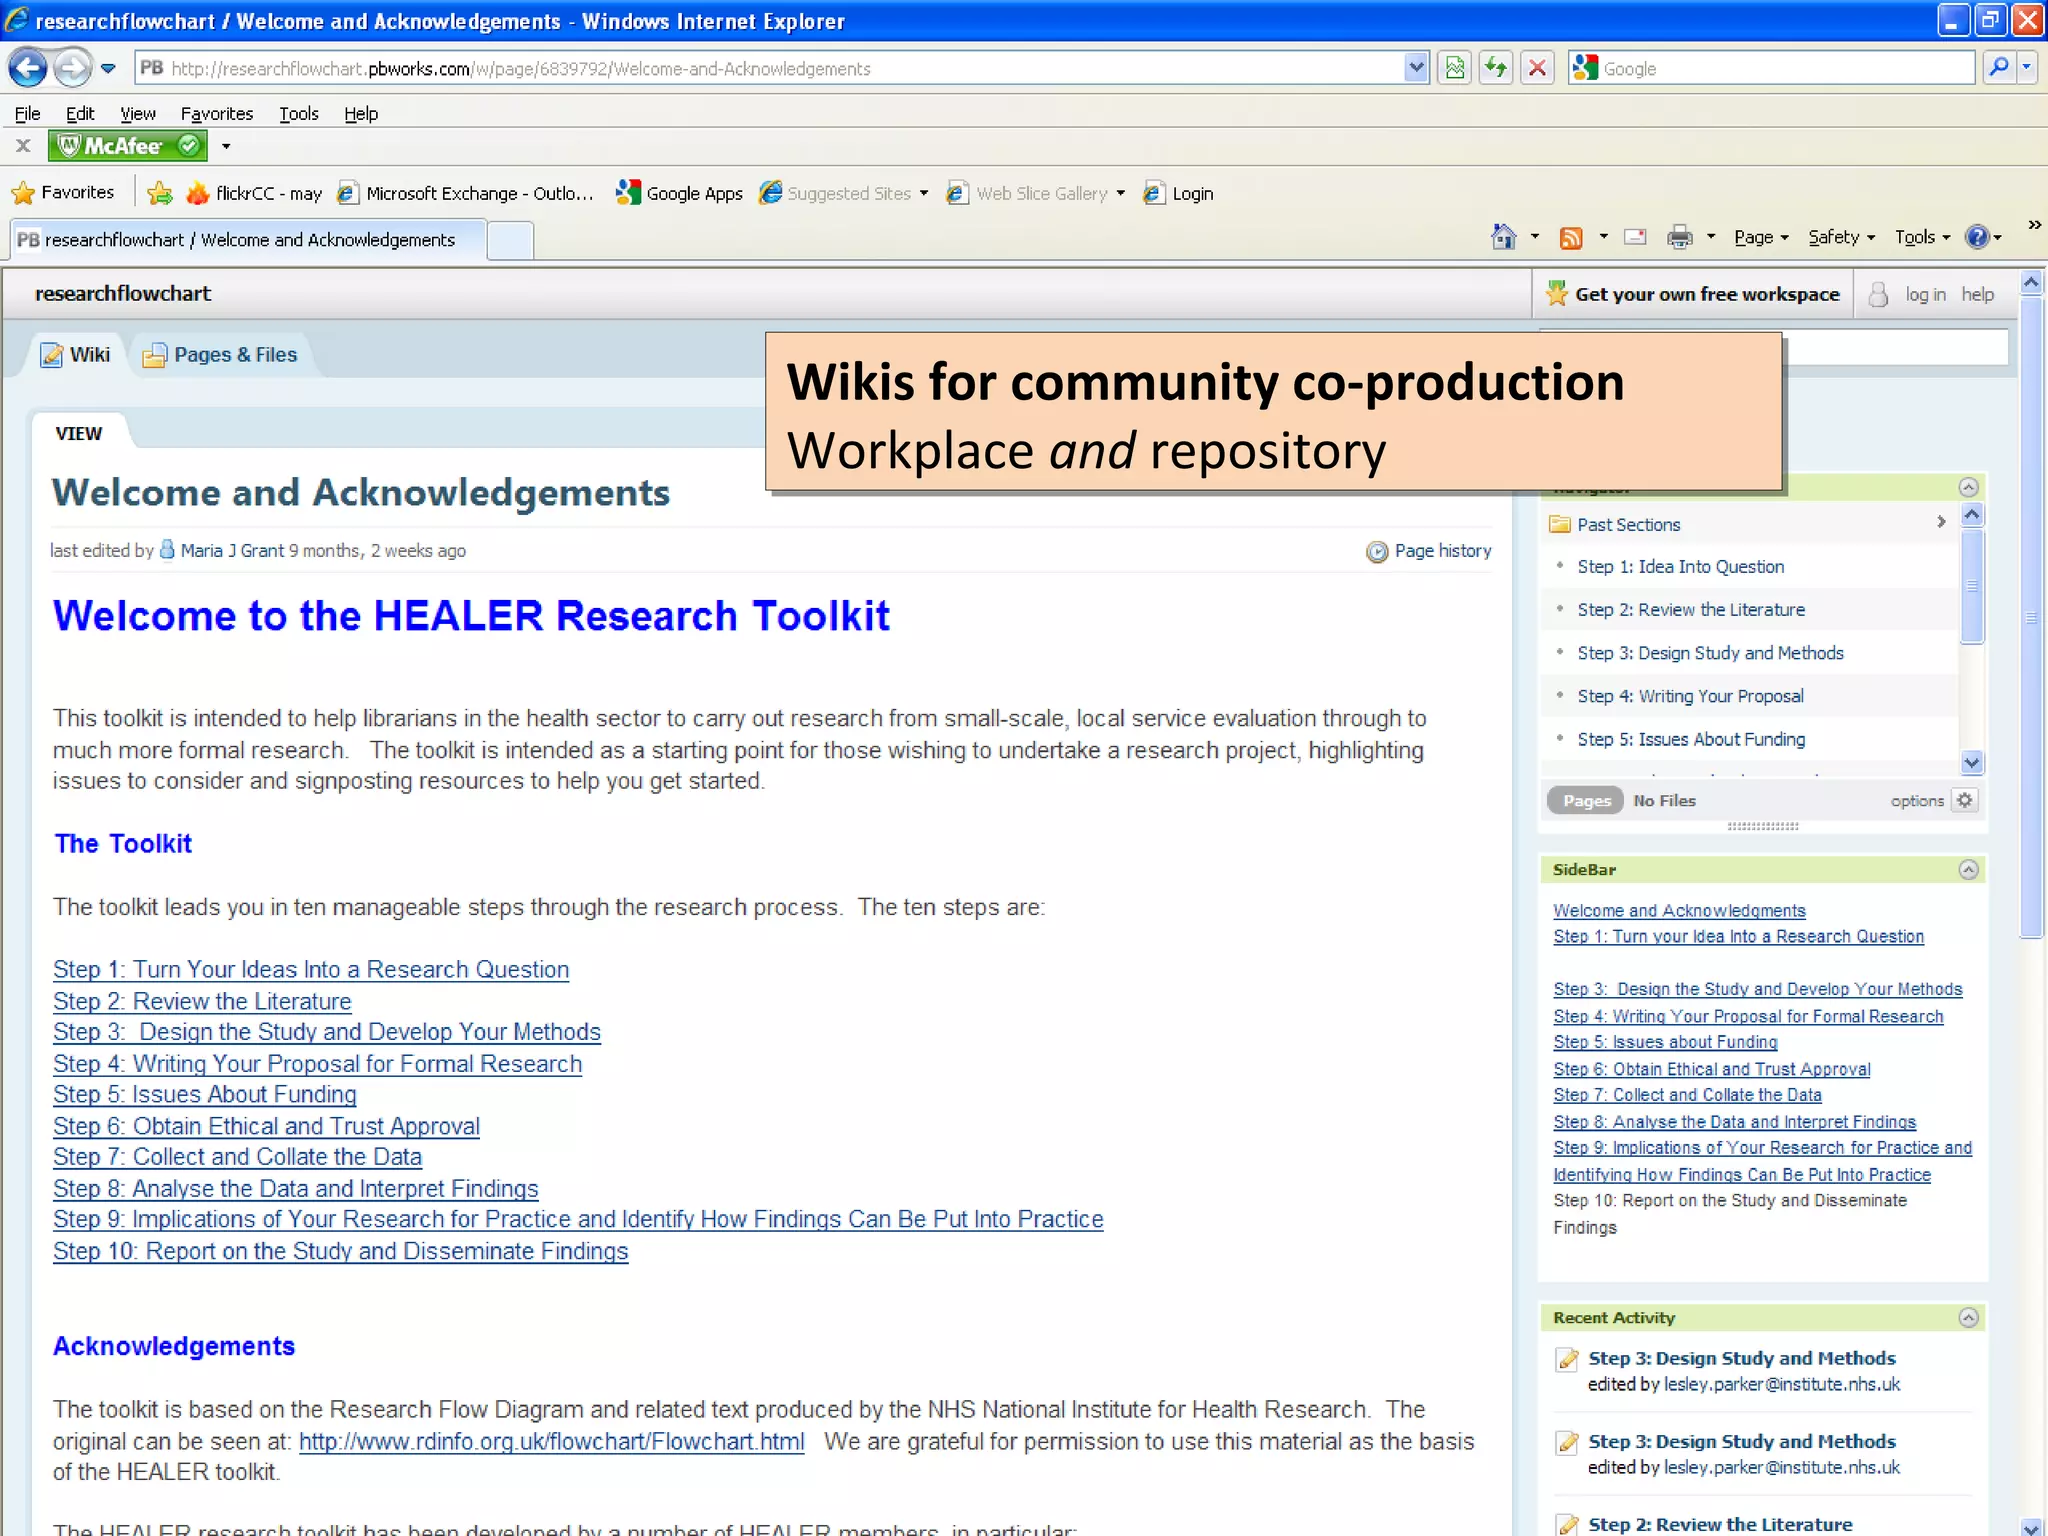Open Step 2: Review the Literature in Navigator
Viewport: 2048px width, 1536px height.
click(x=1691, y=609)
